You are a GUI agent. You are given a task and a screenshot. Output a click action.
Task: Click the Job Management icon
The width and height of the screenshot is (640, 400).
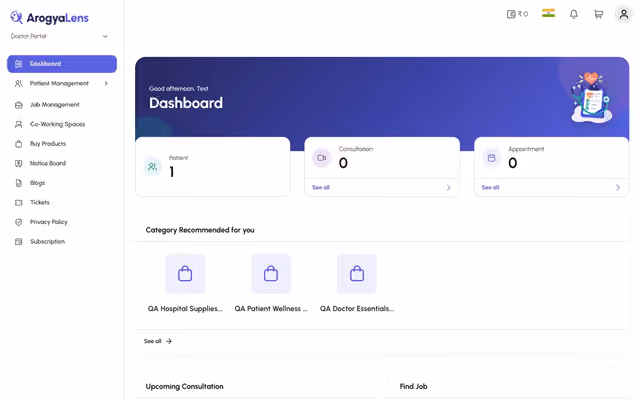18,105
